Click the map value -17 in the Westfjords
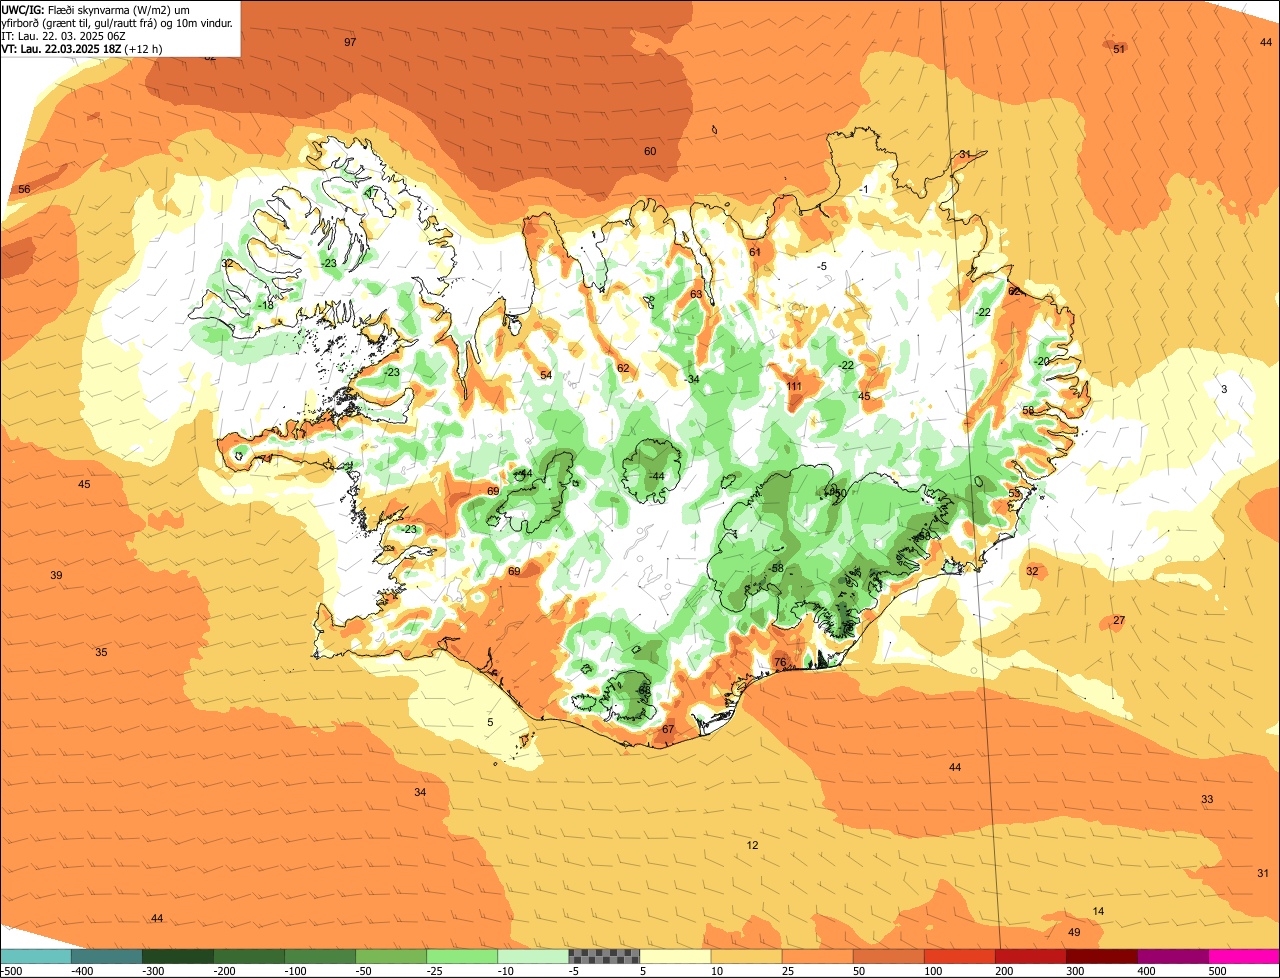The height and width of the screenshot is (978, 1280). coord(372,192)
